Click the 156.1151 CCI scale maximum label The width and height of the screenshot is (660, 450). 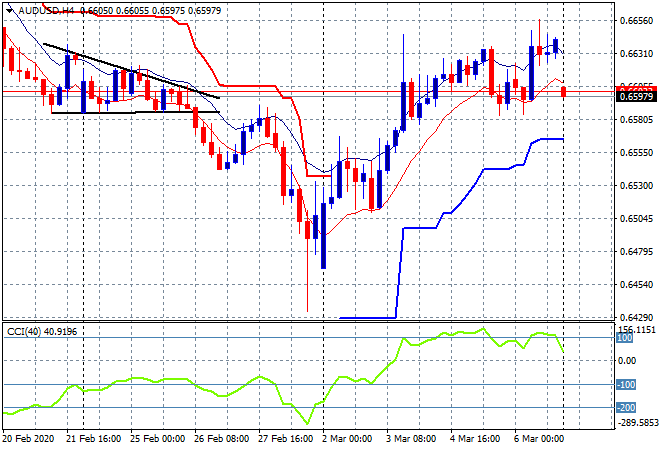coord(636,329)
